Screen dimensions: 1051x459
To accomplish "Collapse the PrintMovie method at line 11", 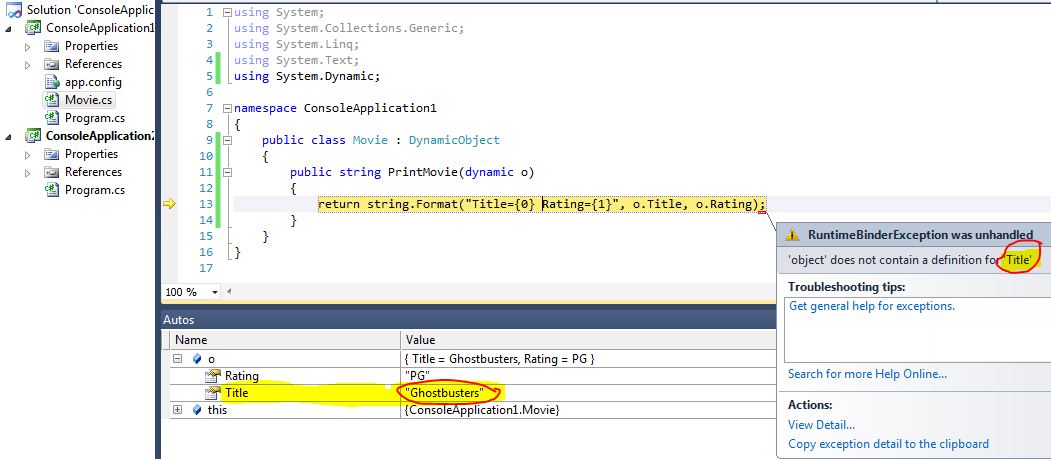I will 227,172.
